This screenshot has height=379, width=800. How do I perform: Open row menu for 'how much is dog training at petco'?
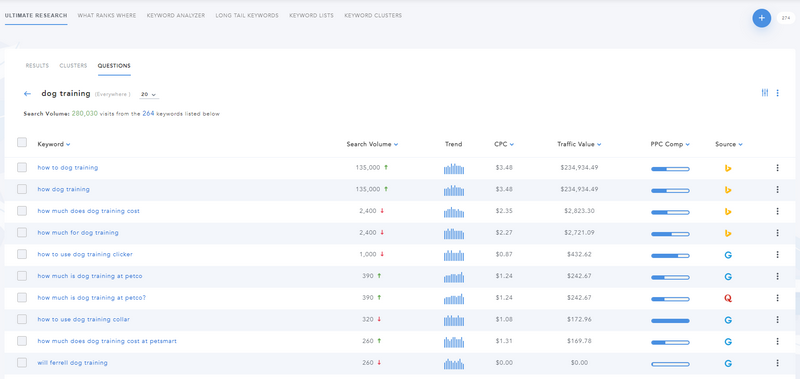pos(777,276)
